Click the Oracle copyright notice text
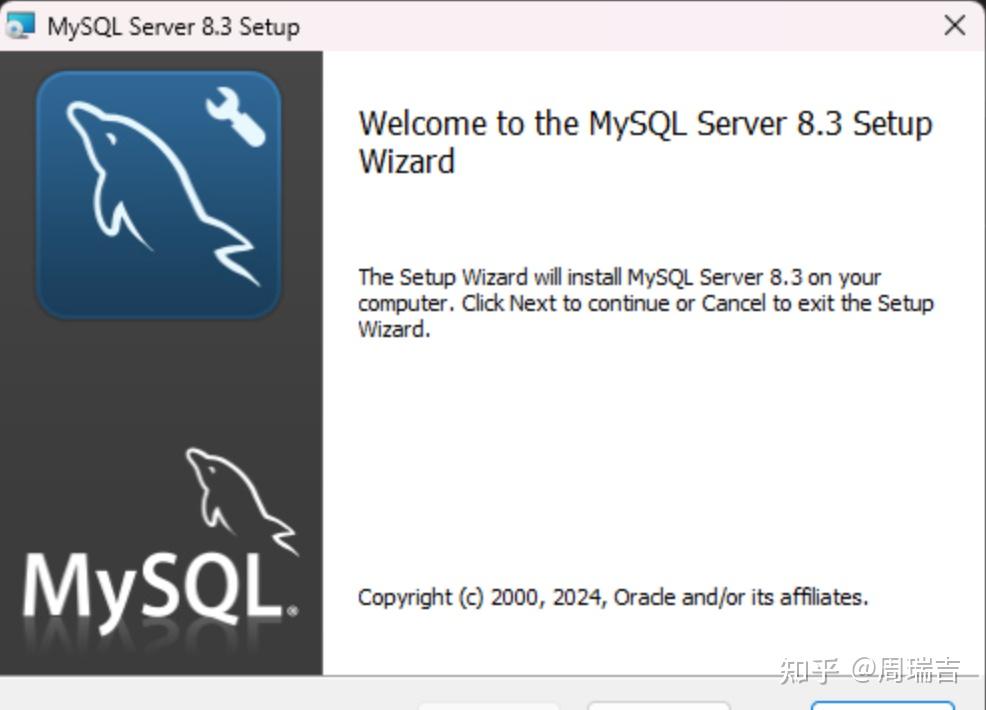Screen dimensions: 986x710 pos(612,596)
